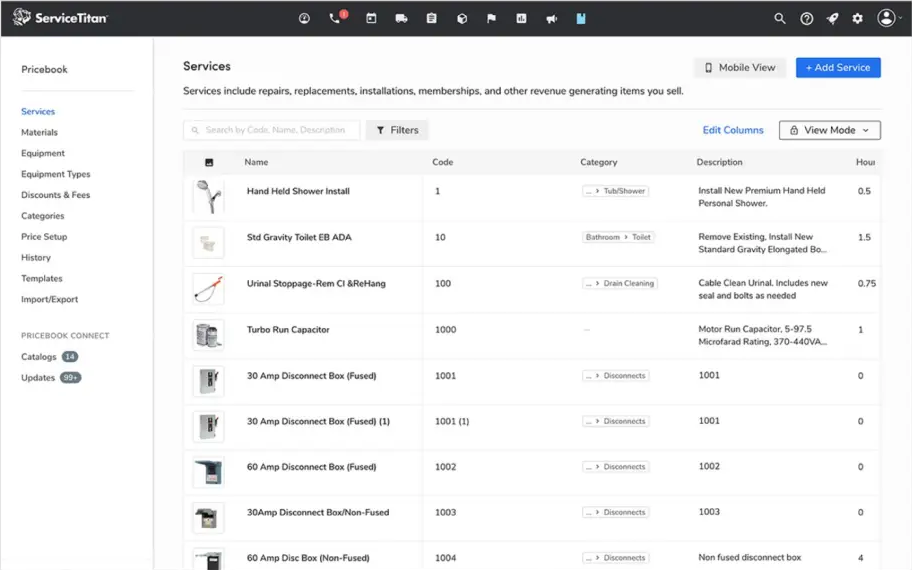
Task: Open the Hand Held Shower Install service name
Action: (298, 191)
